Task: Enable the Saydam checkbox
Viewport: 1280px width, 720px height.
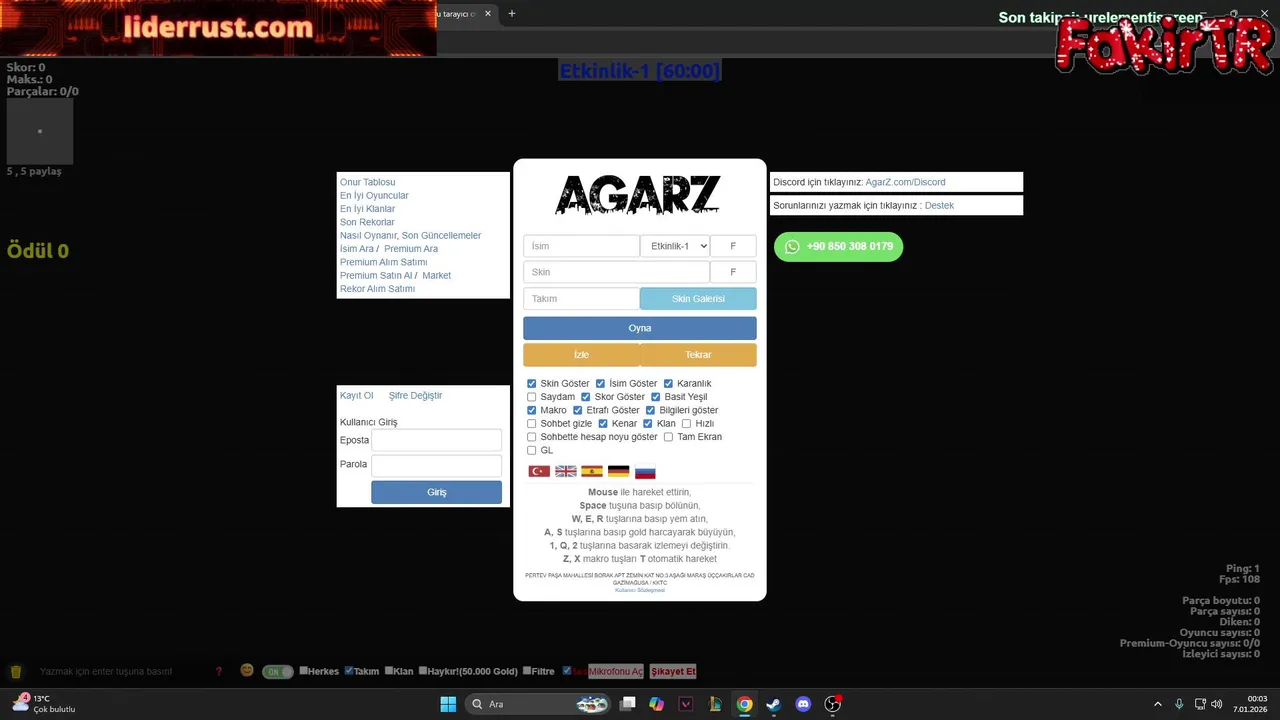Action: point(532,397)
